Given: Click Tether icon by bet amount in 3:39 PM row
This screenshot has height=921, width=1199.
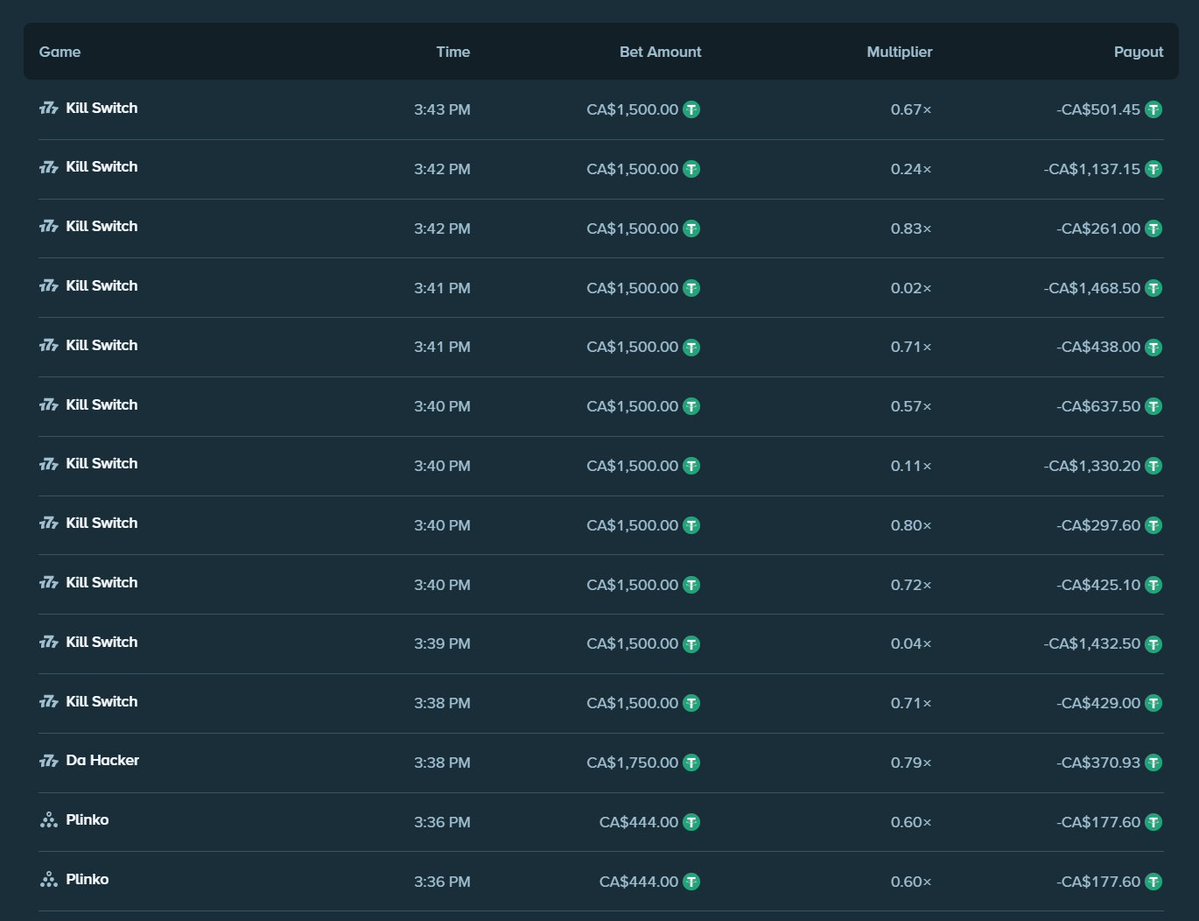Looking at the screenshot, I should point(691,644).
